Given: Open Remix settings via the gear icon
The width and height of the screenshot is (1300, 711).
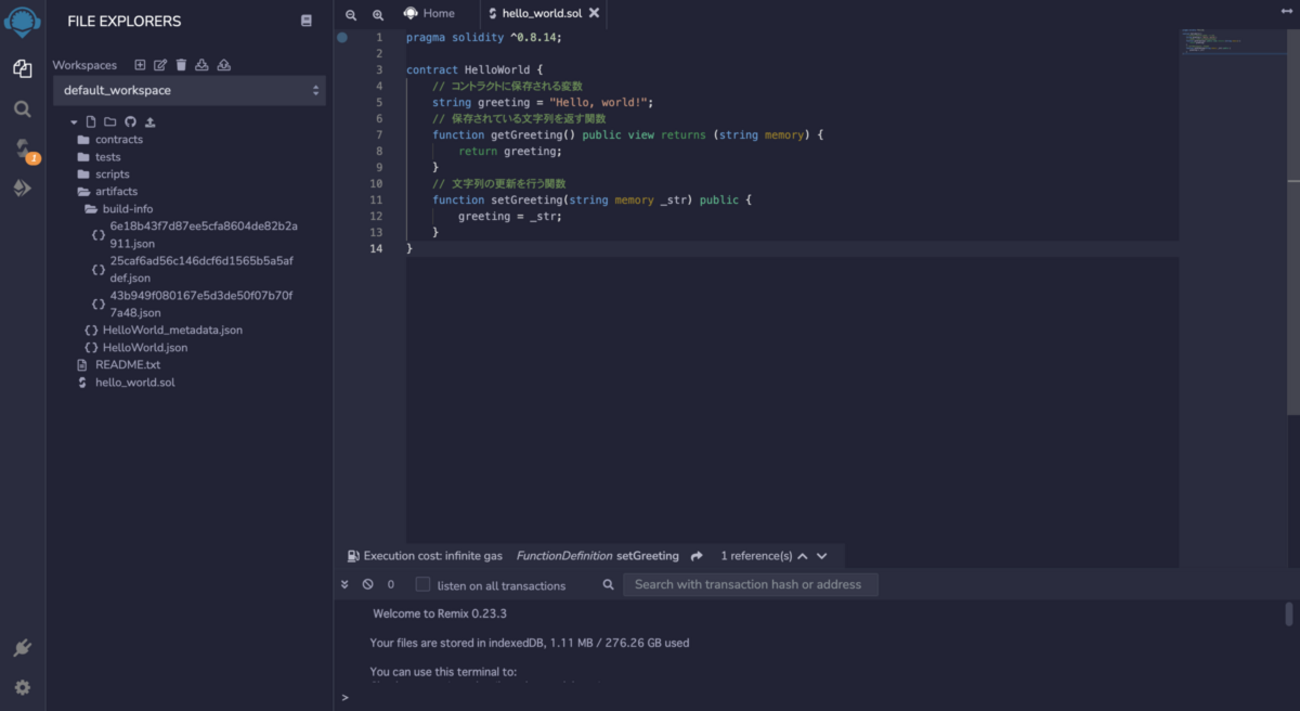Looking at the screenshot, I should (22, 687).
